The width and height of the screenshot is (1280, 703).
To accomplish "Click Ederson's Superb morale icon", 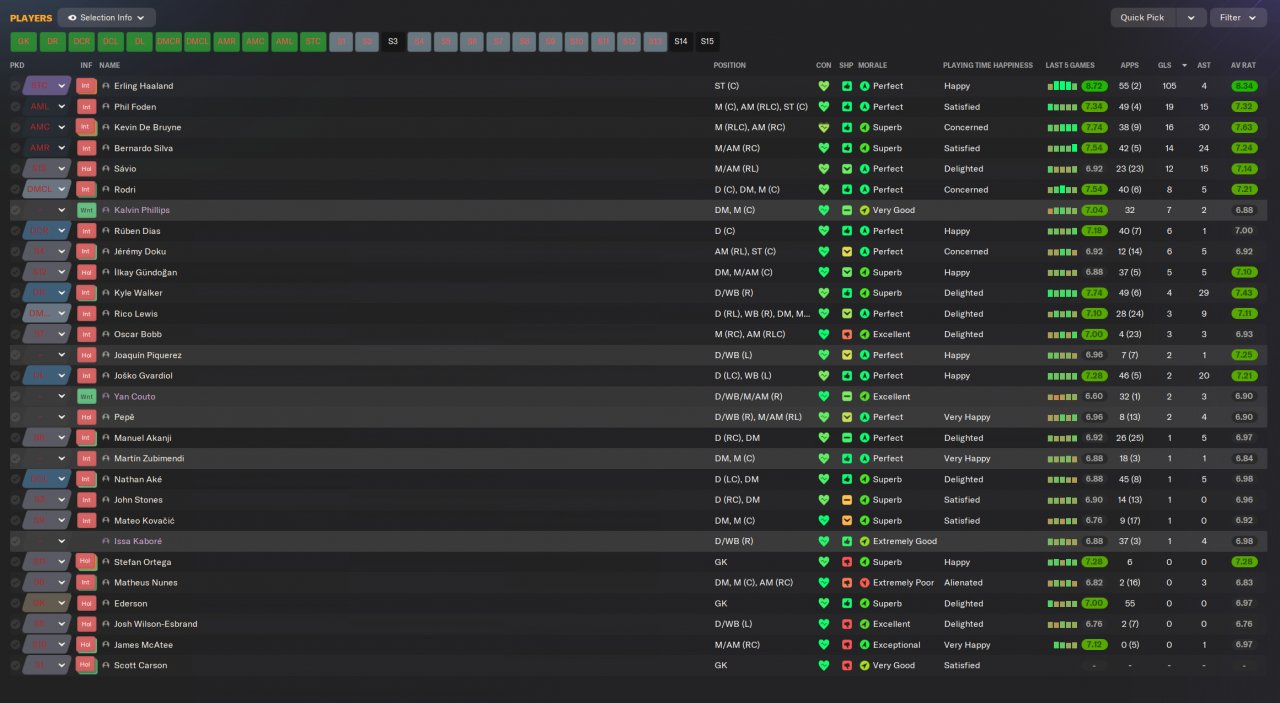I will 865,603.
